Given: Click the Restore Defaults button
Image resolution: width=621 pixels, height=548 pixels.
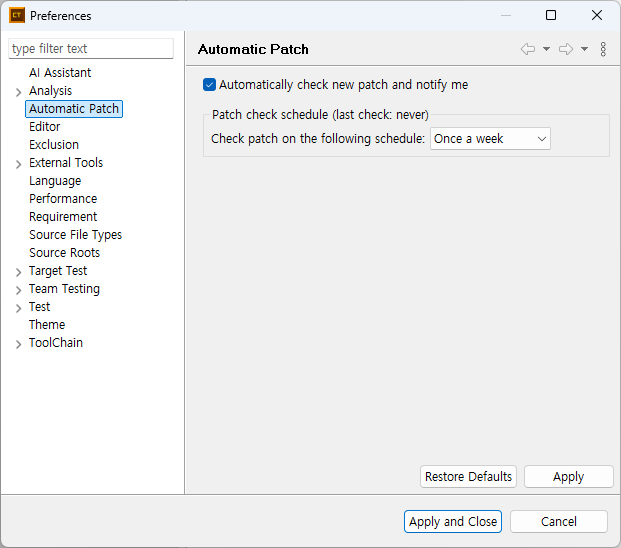Looking at the screenshot, I should tap(468, 476).
